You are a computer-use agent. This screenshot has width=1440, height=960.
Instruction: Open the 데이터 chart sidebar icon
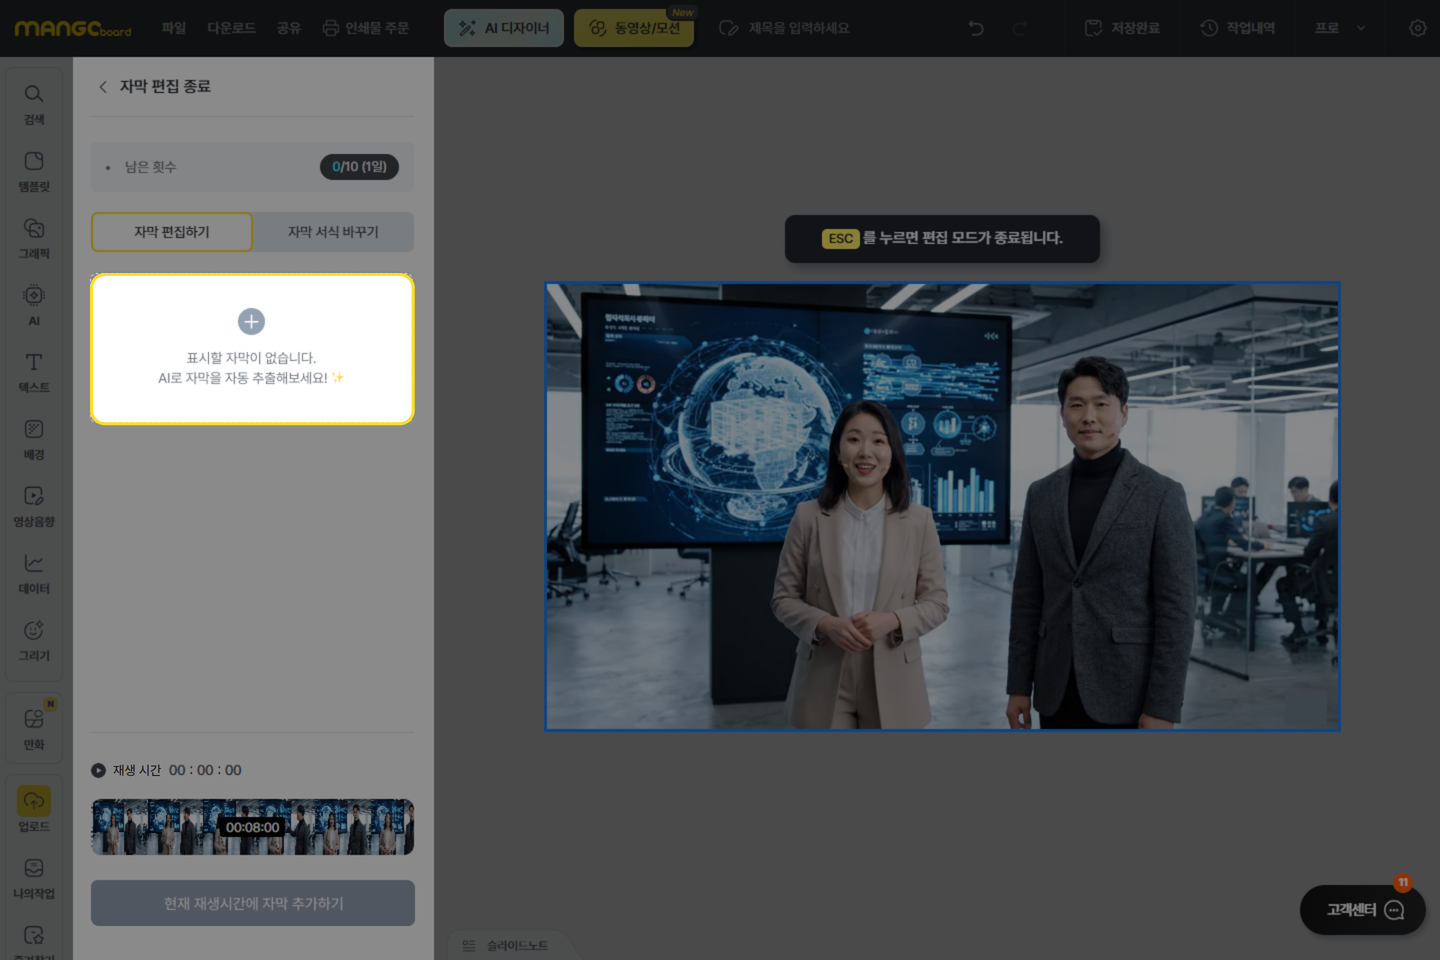[34, 572]
